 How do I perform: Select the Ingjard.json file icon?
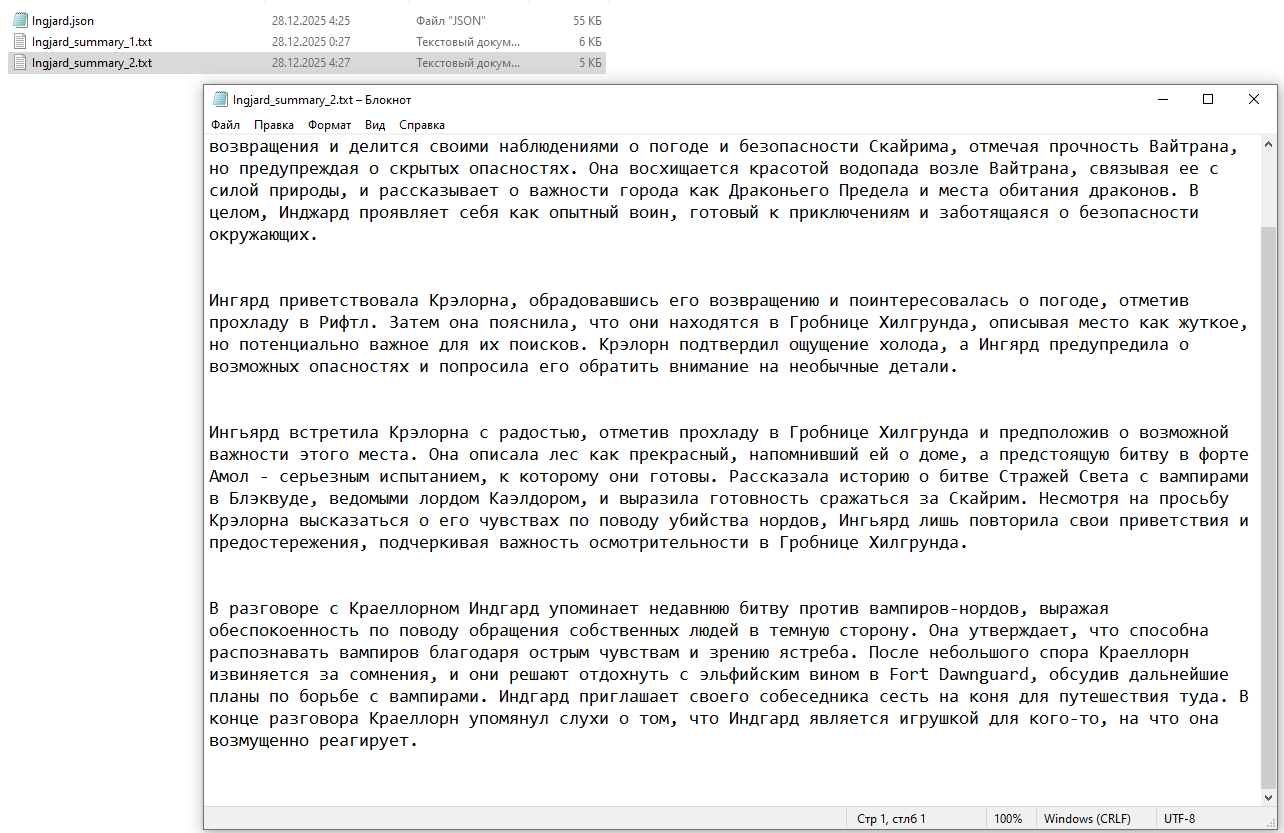pyautogui.click(x=20, y=20)
